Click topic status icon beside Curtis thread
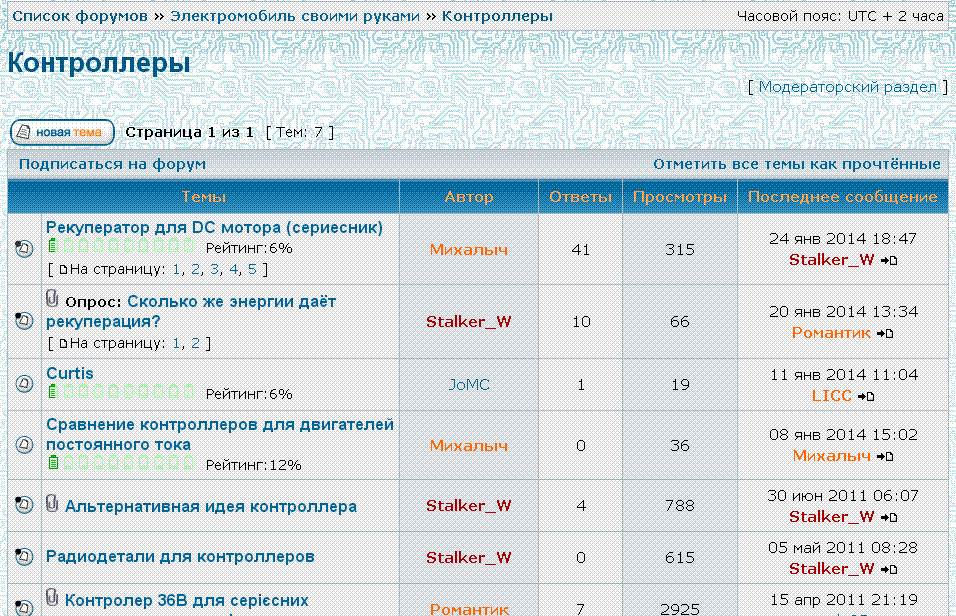This screenshot has height=616, width=956. click(25, 384)
